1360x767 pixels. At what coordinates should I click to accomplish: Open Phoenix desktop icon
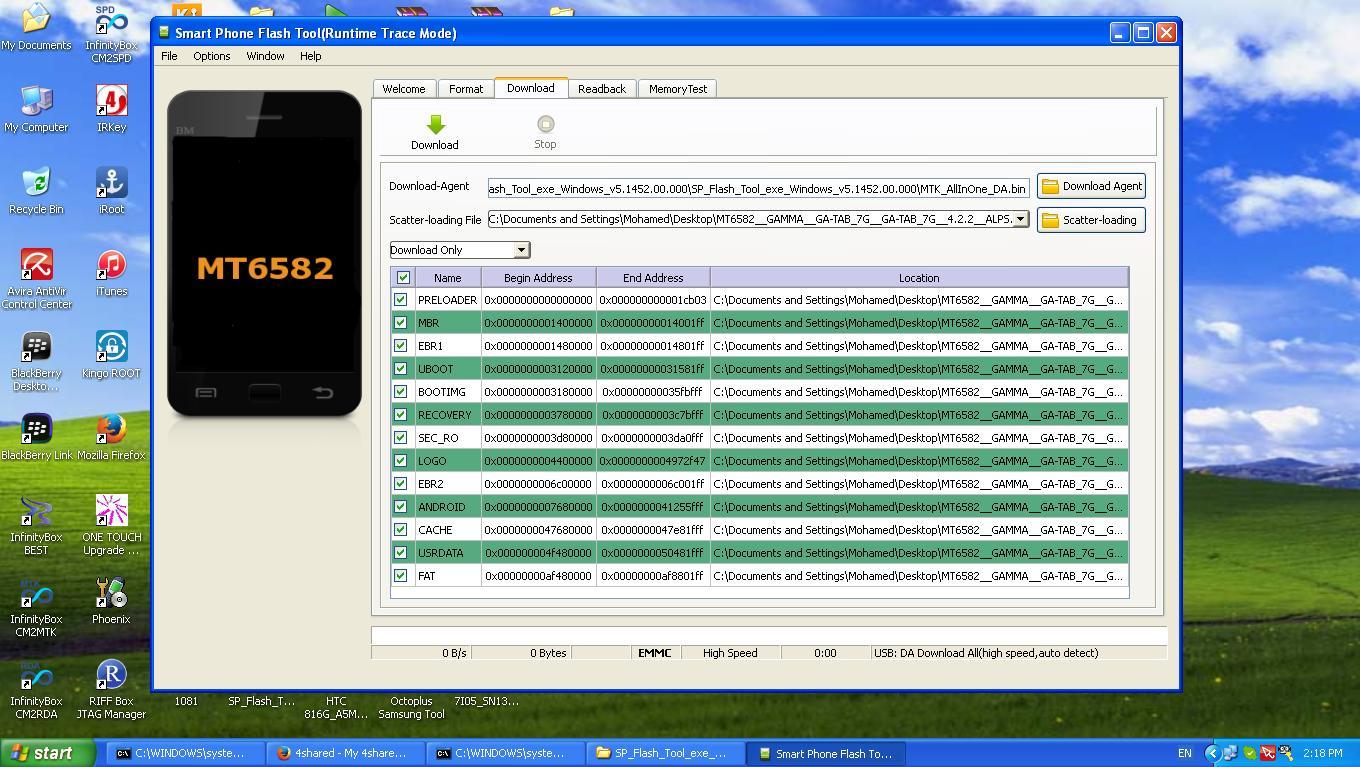click(x=111, y=601)
